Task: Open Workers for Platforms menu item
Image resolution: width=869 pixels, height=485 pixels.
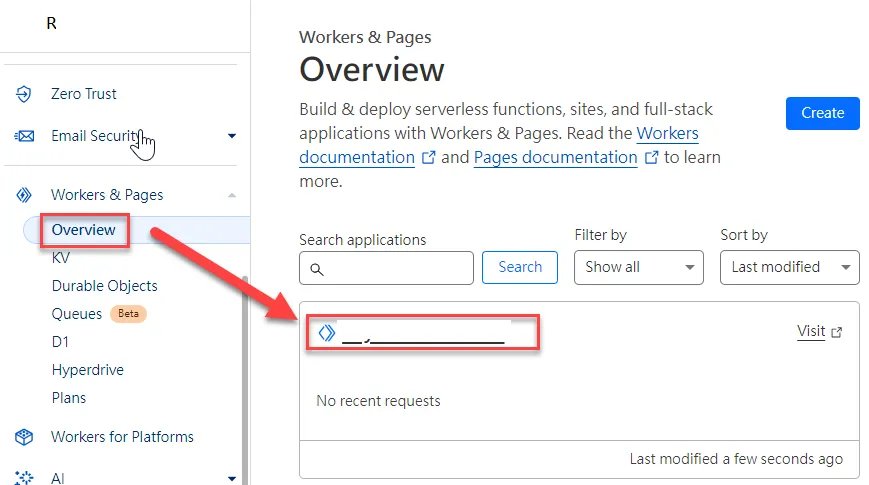Action: point(122,437)
